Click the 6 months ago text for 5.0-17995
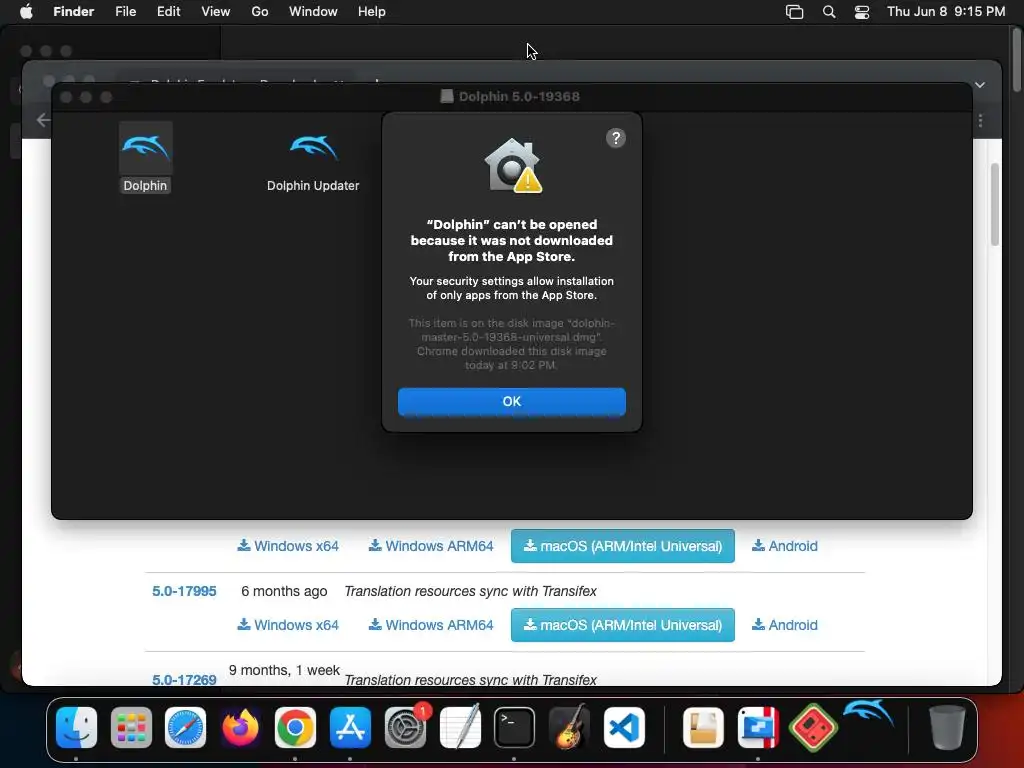 click(284, 591)
